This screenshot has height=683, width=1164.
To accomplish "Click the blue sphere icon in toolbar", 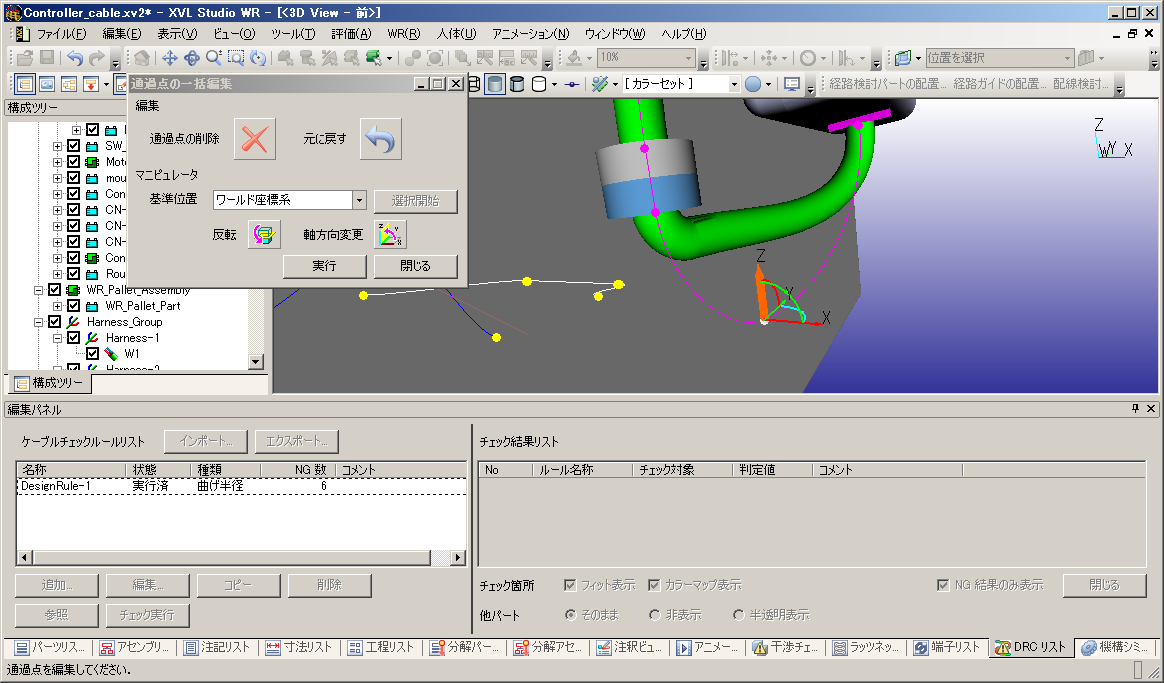I will point(753,84).
